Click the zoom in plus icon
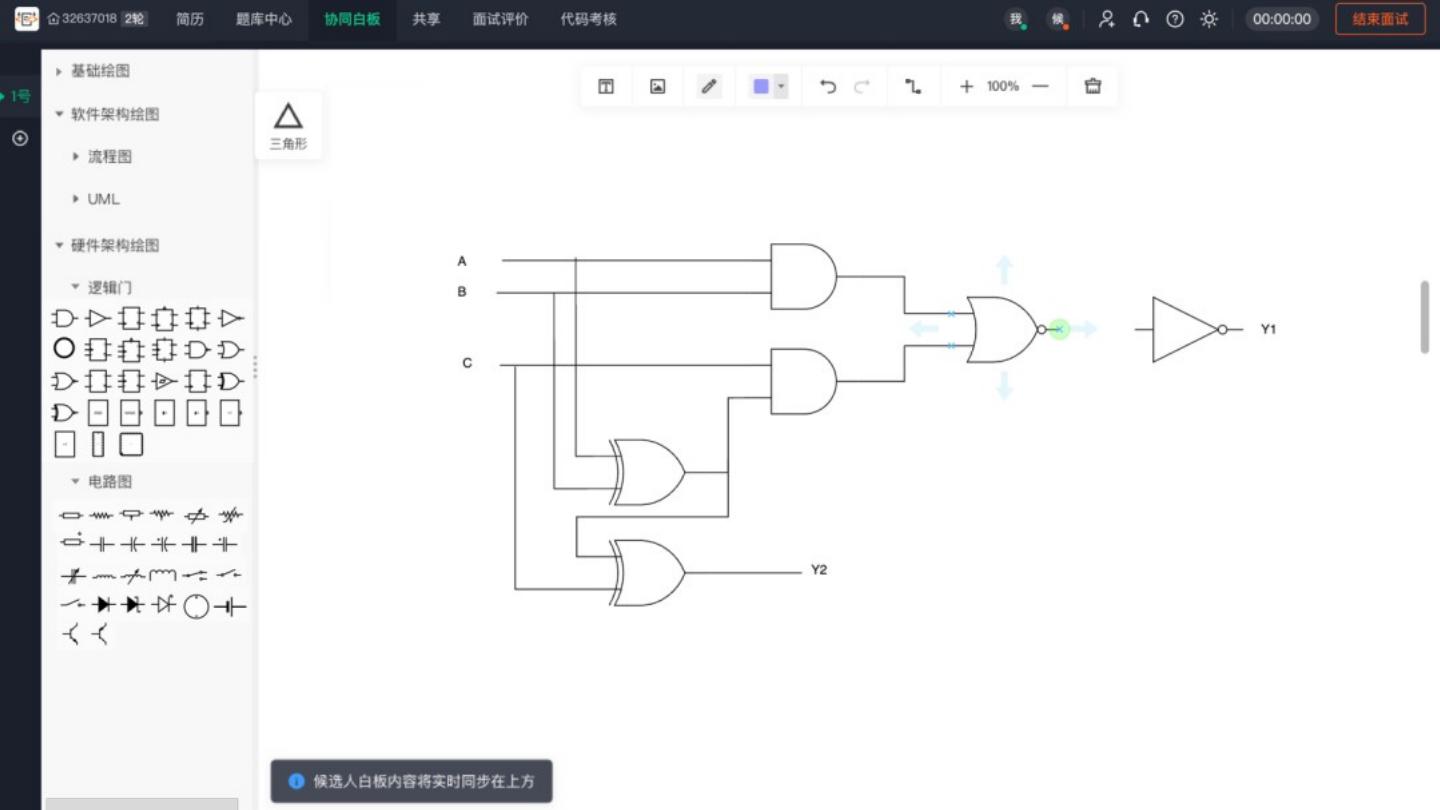This screenshot has width=1440, height=810. pos(966,87)
